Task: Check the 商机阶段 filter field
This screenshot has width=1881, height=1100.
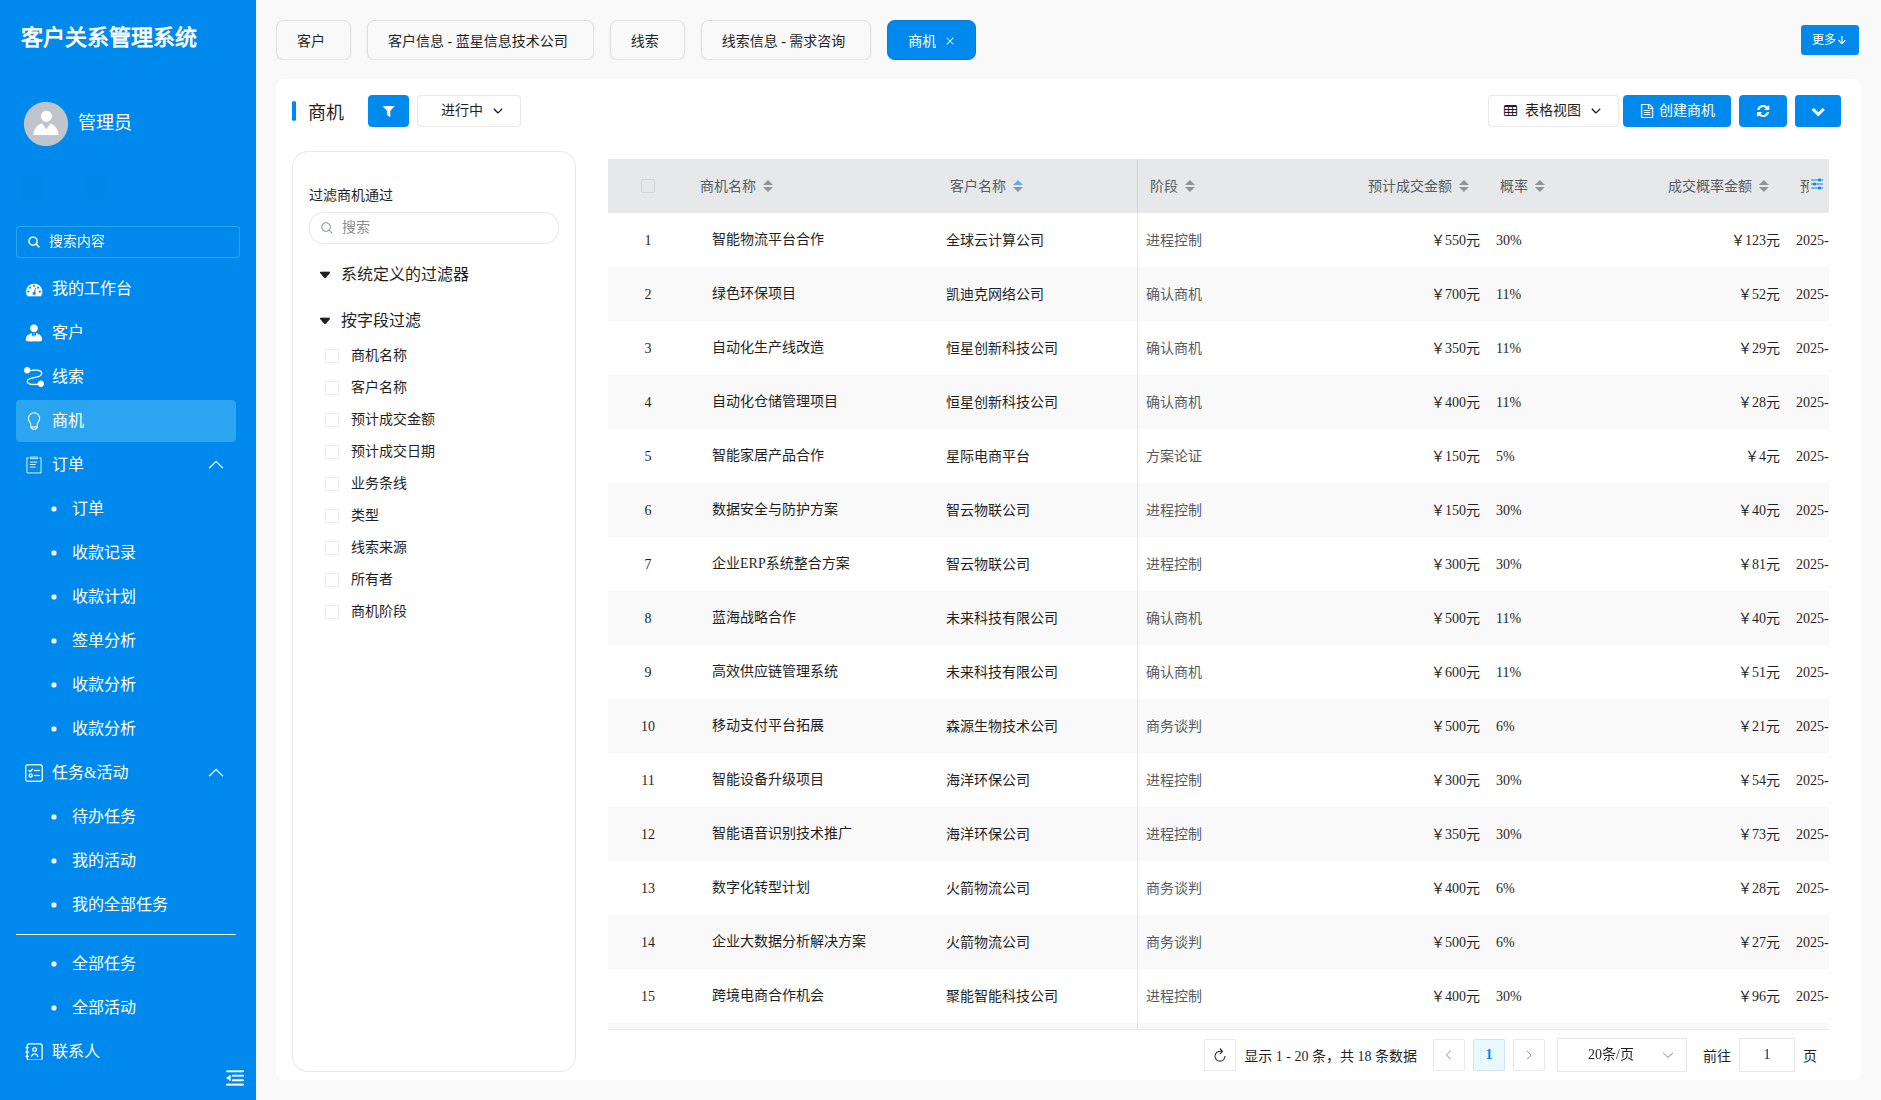Action: coord(332,612)
